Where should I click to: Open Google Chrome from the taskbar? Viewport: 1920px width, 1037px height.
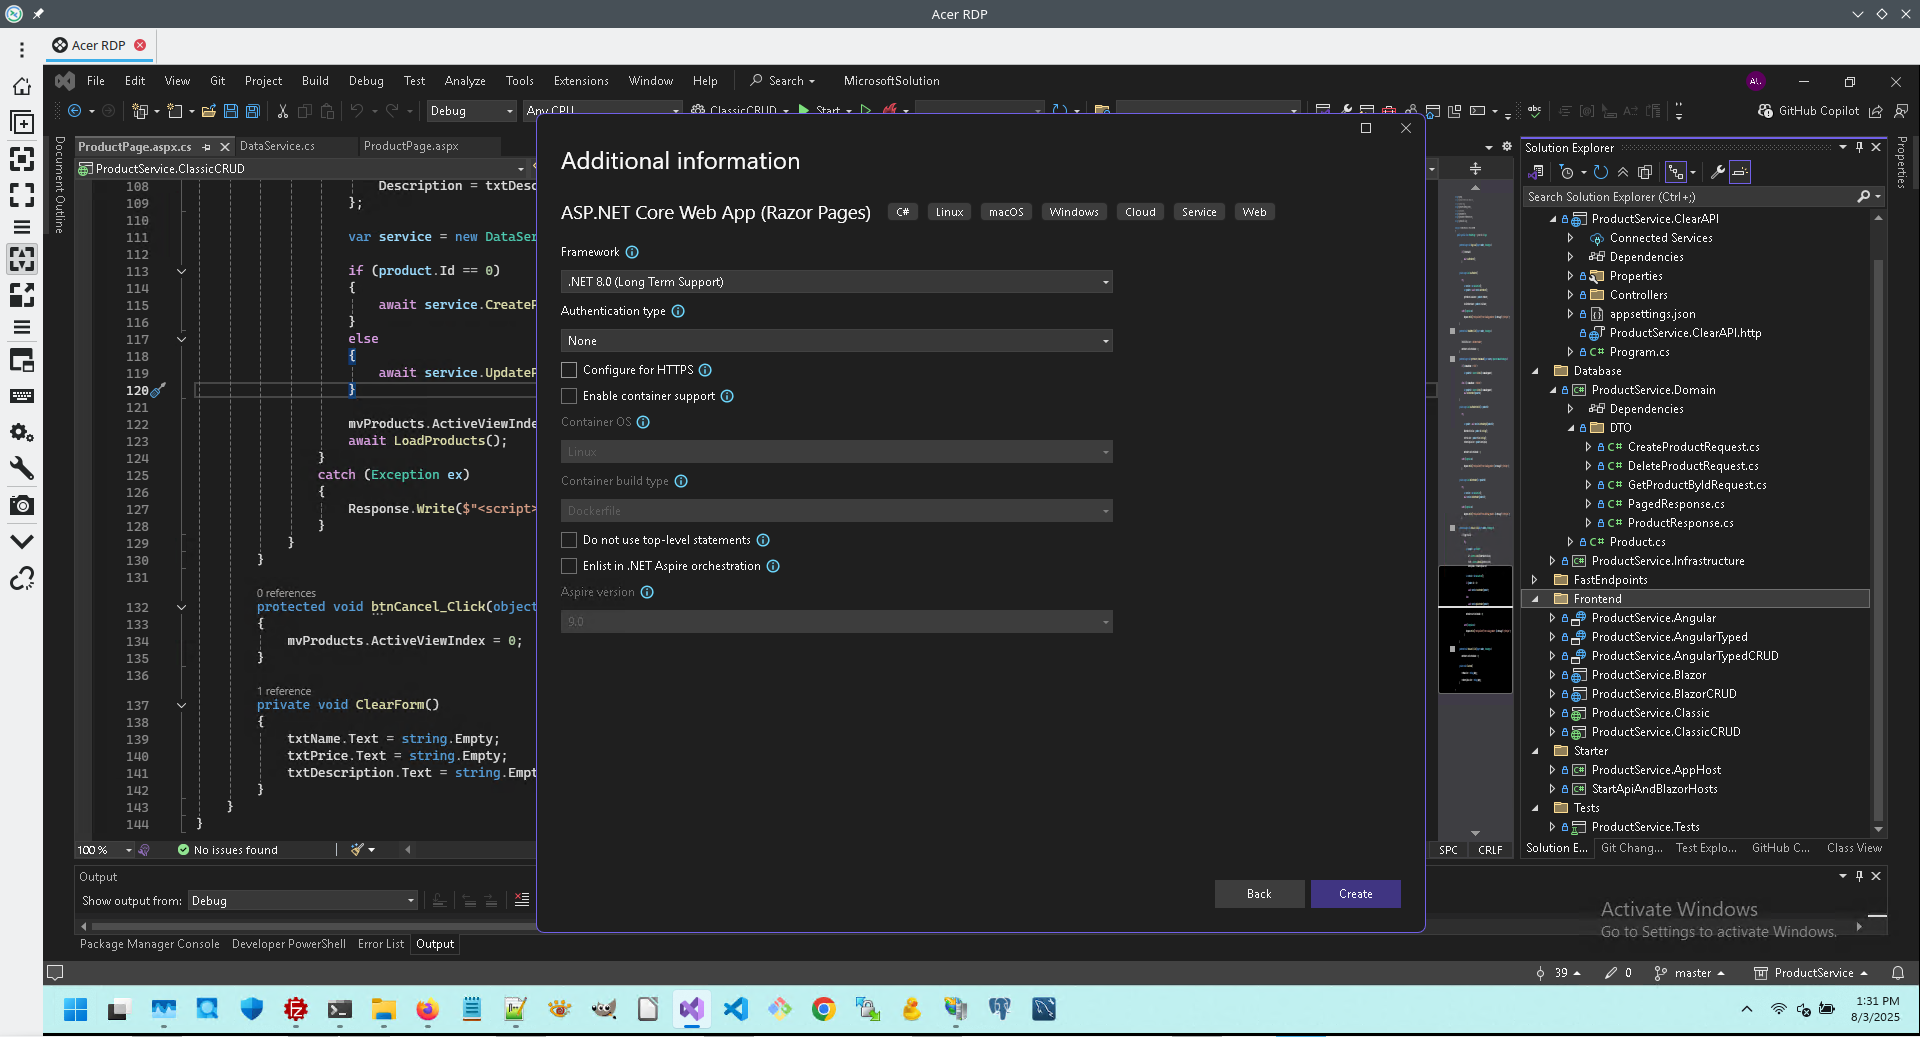click(x=823, y=1009)
